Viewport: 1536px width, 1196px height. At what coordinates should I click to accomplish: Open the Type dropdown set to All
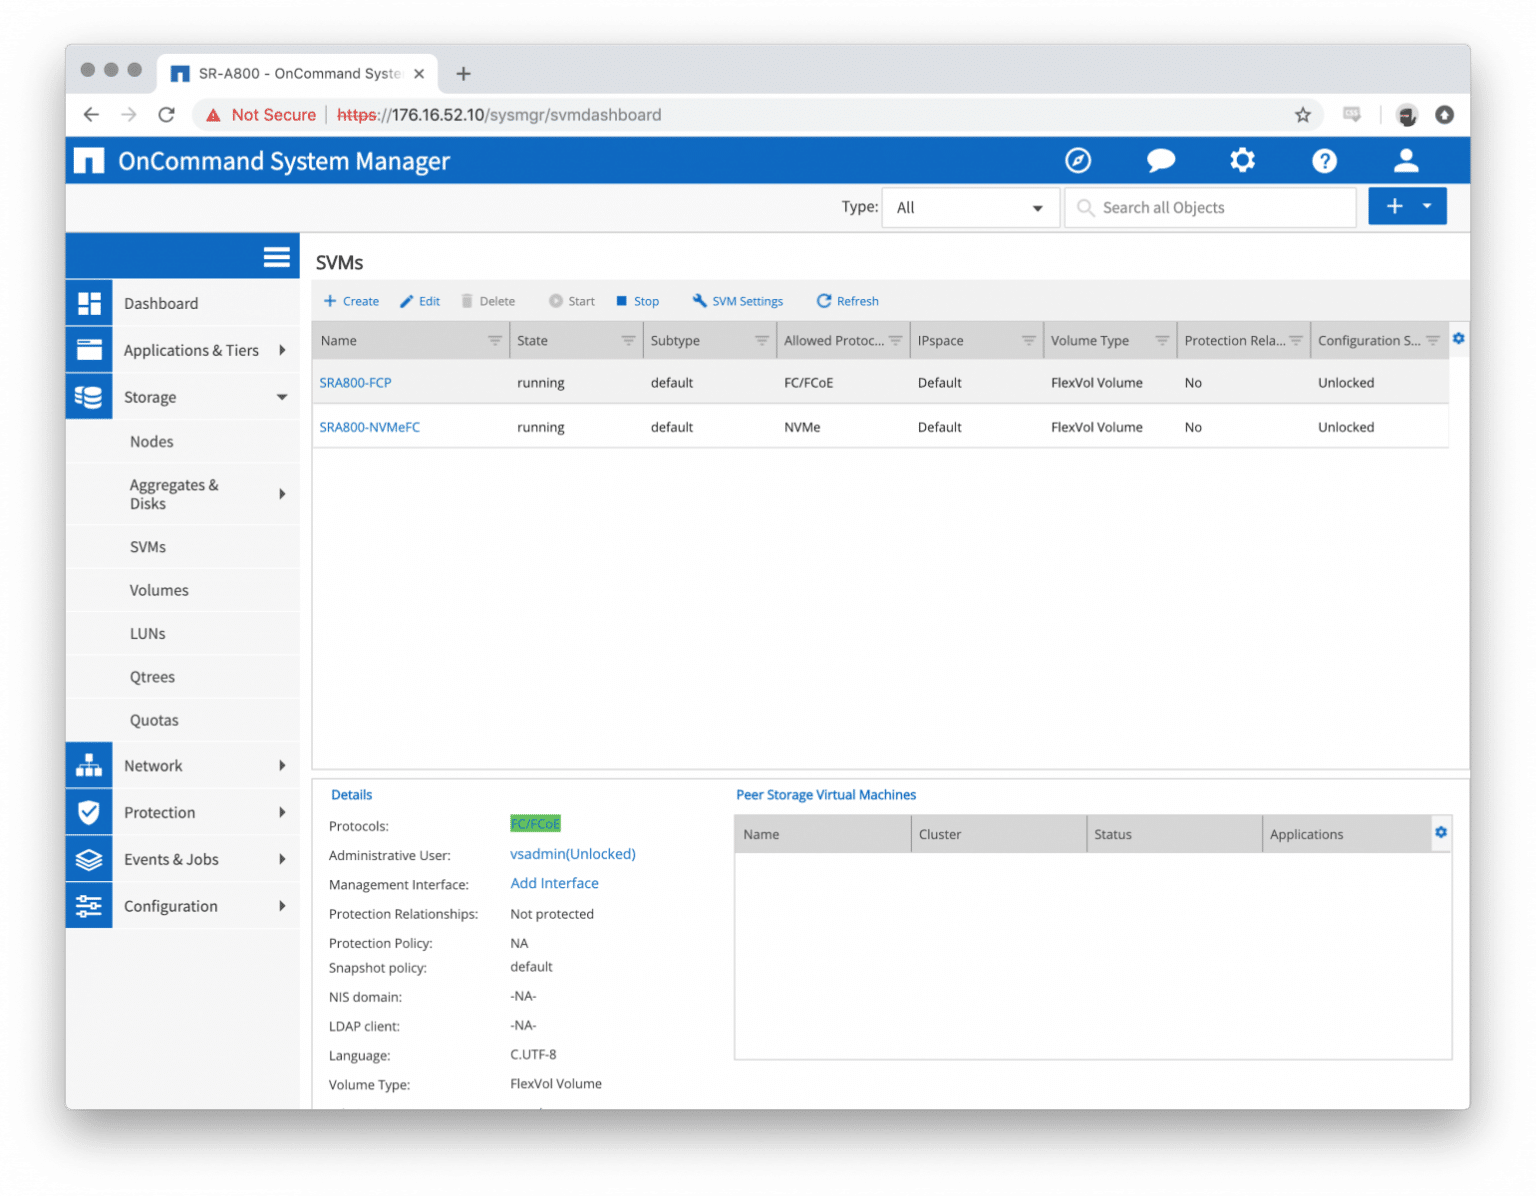(970, 208)
